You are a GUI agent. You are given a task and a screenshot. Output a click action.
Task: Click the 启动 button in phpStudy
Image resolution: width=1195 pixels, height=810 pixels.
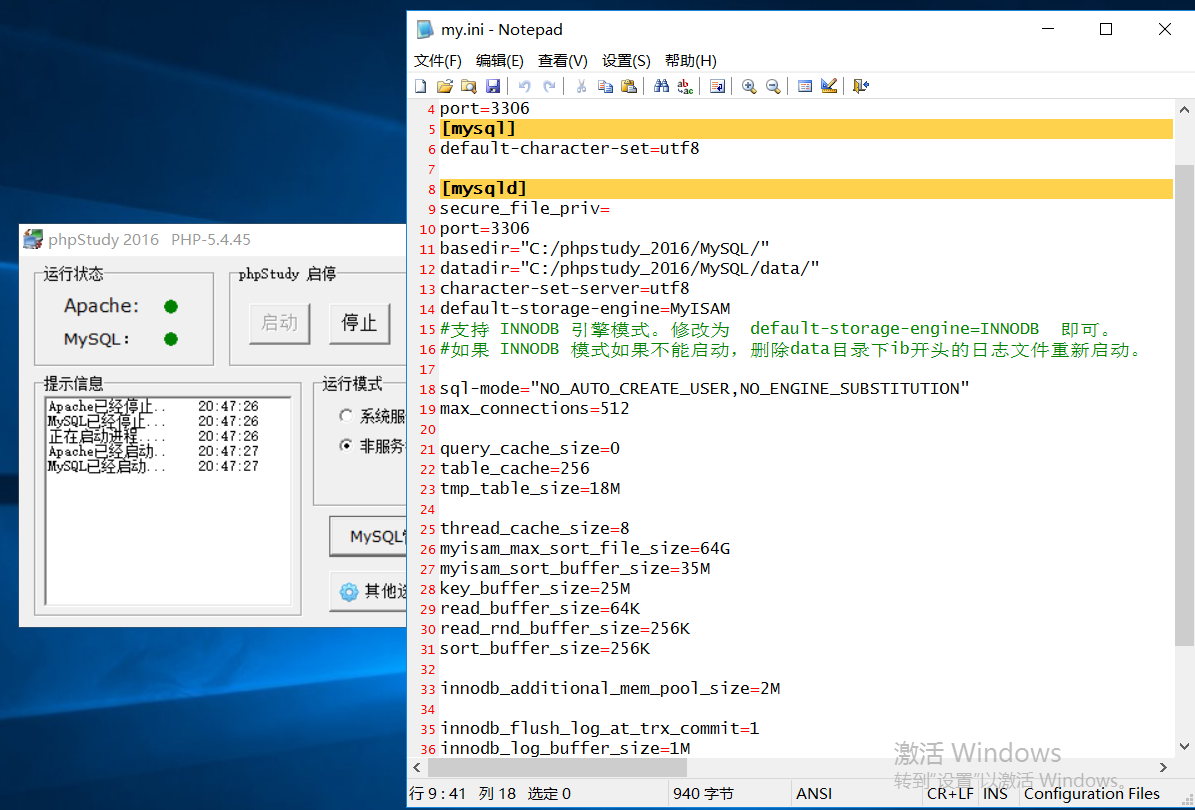tap(280, 323)
